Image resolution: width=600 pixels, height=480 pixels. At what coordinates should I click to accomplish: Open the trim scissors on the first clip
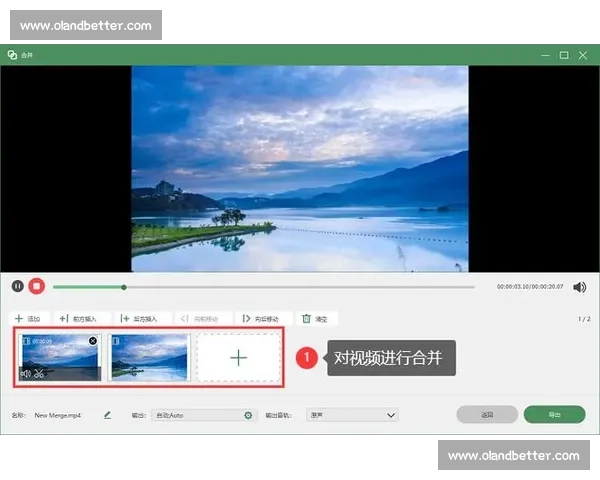(x=39, y=373)
